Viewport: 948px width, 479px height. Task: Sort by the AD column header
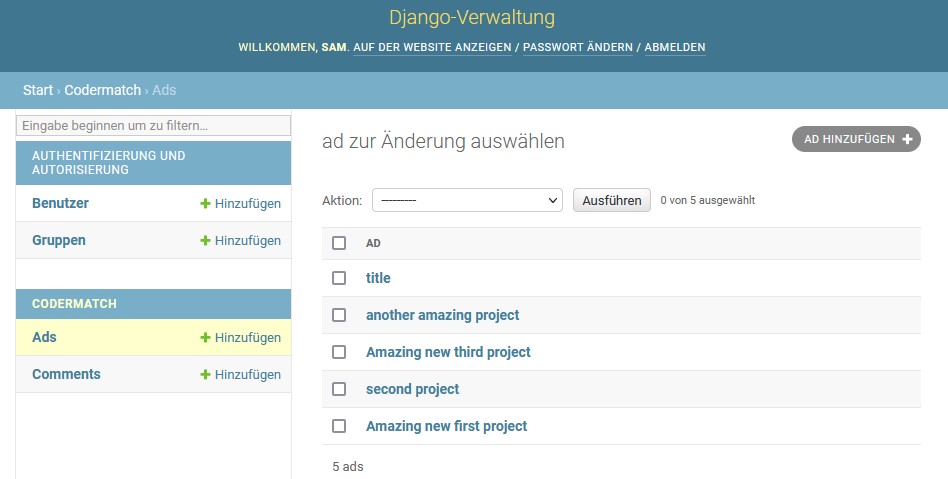tap(373, 243)
